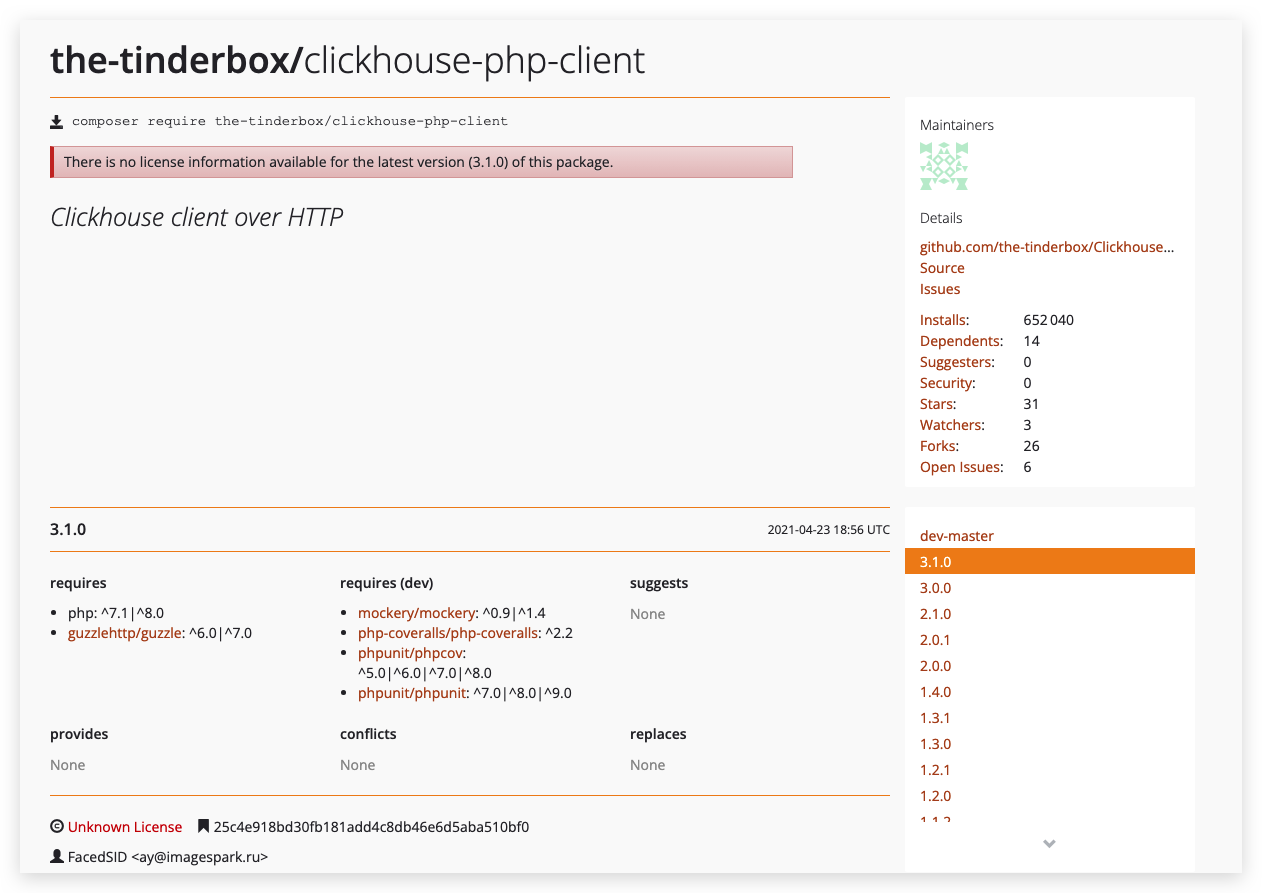The image size is (1262, 893).
Task: Click the 3.1.0 version heading
Action: click(x=68, y=530)
